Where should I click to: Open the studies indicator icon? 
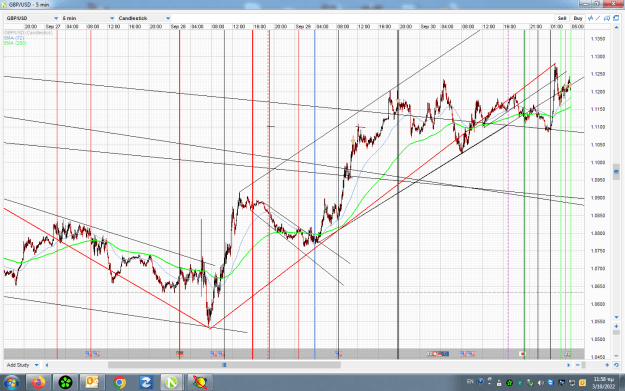point(590,18)
